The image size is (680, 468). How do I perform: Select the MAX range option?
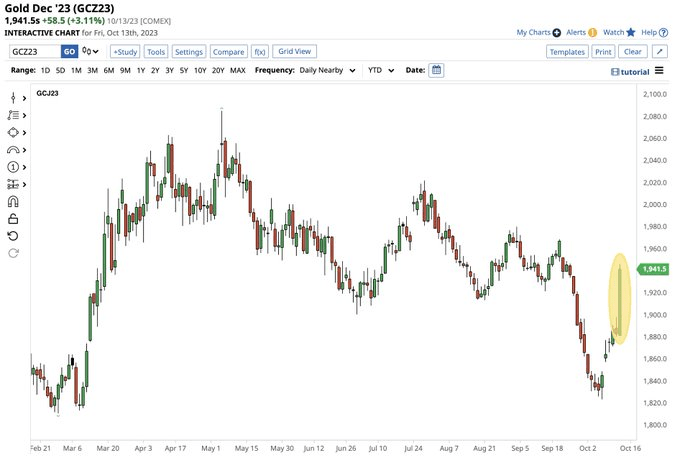[x=237, y=70]
